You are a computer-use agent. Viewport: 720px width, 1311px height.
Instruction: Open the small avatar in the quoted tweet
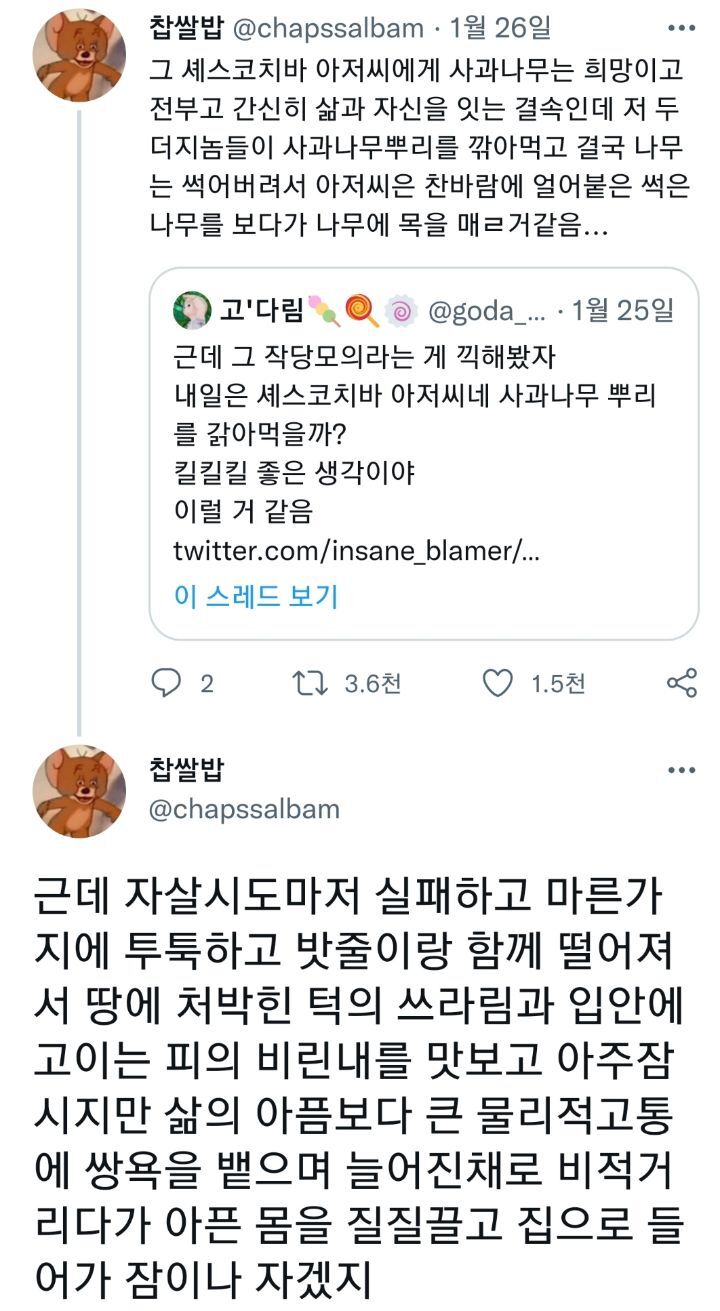190,311
